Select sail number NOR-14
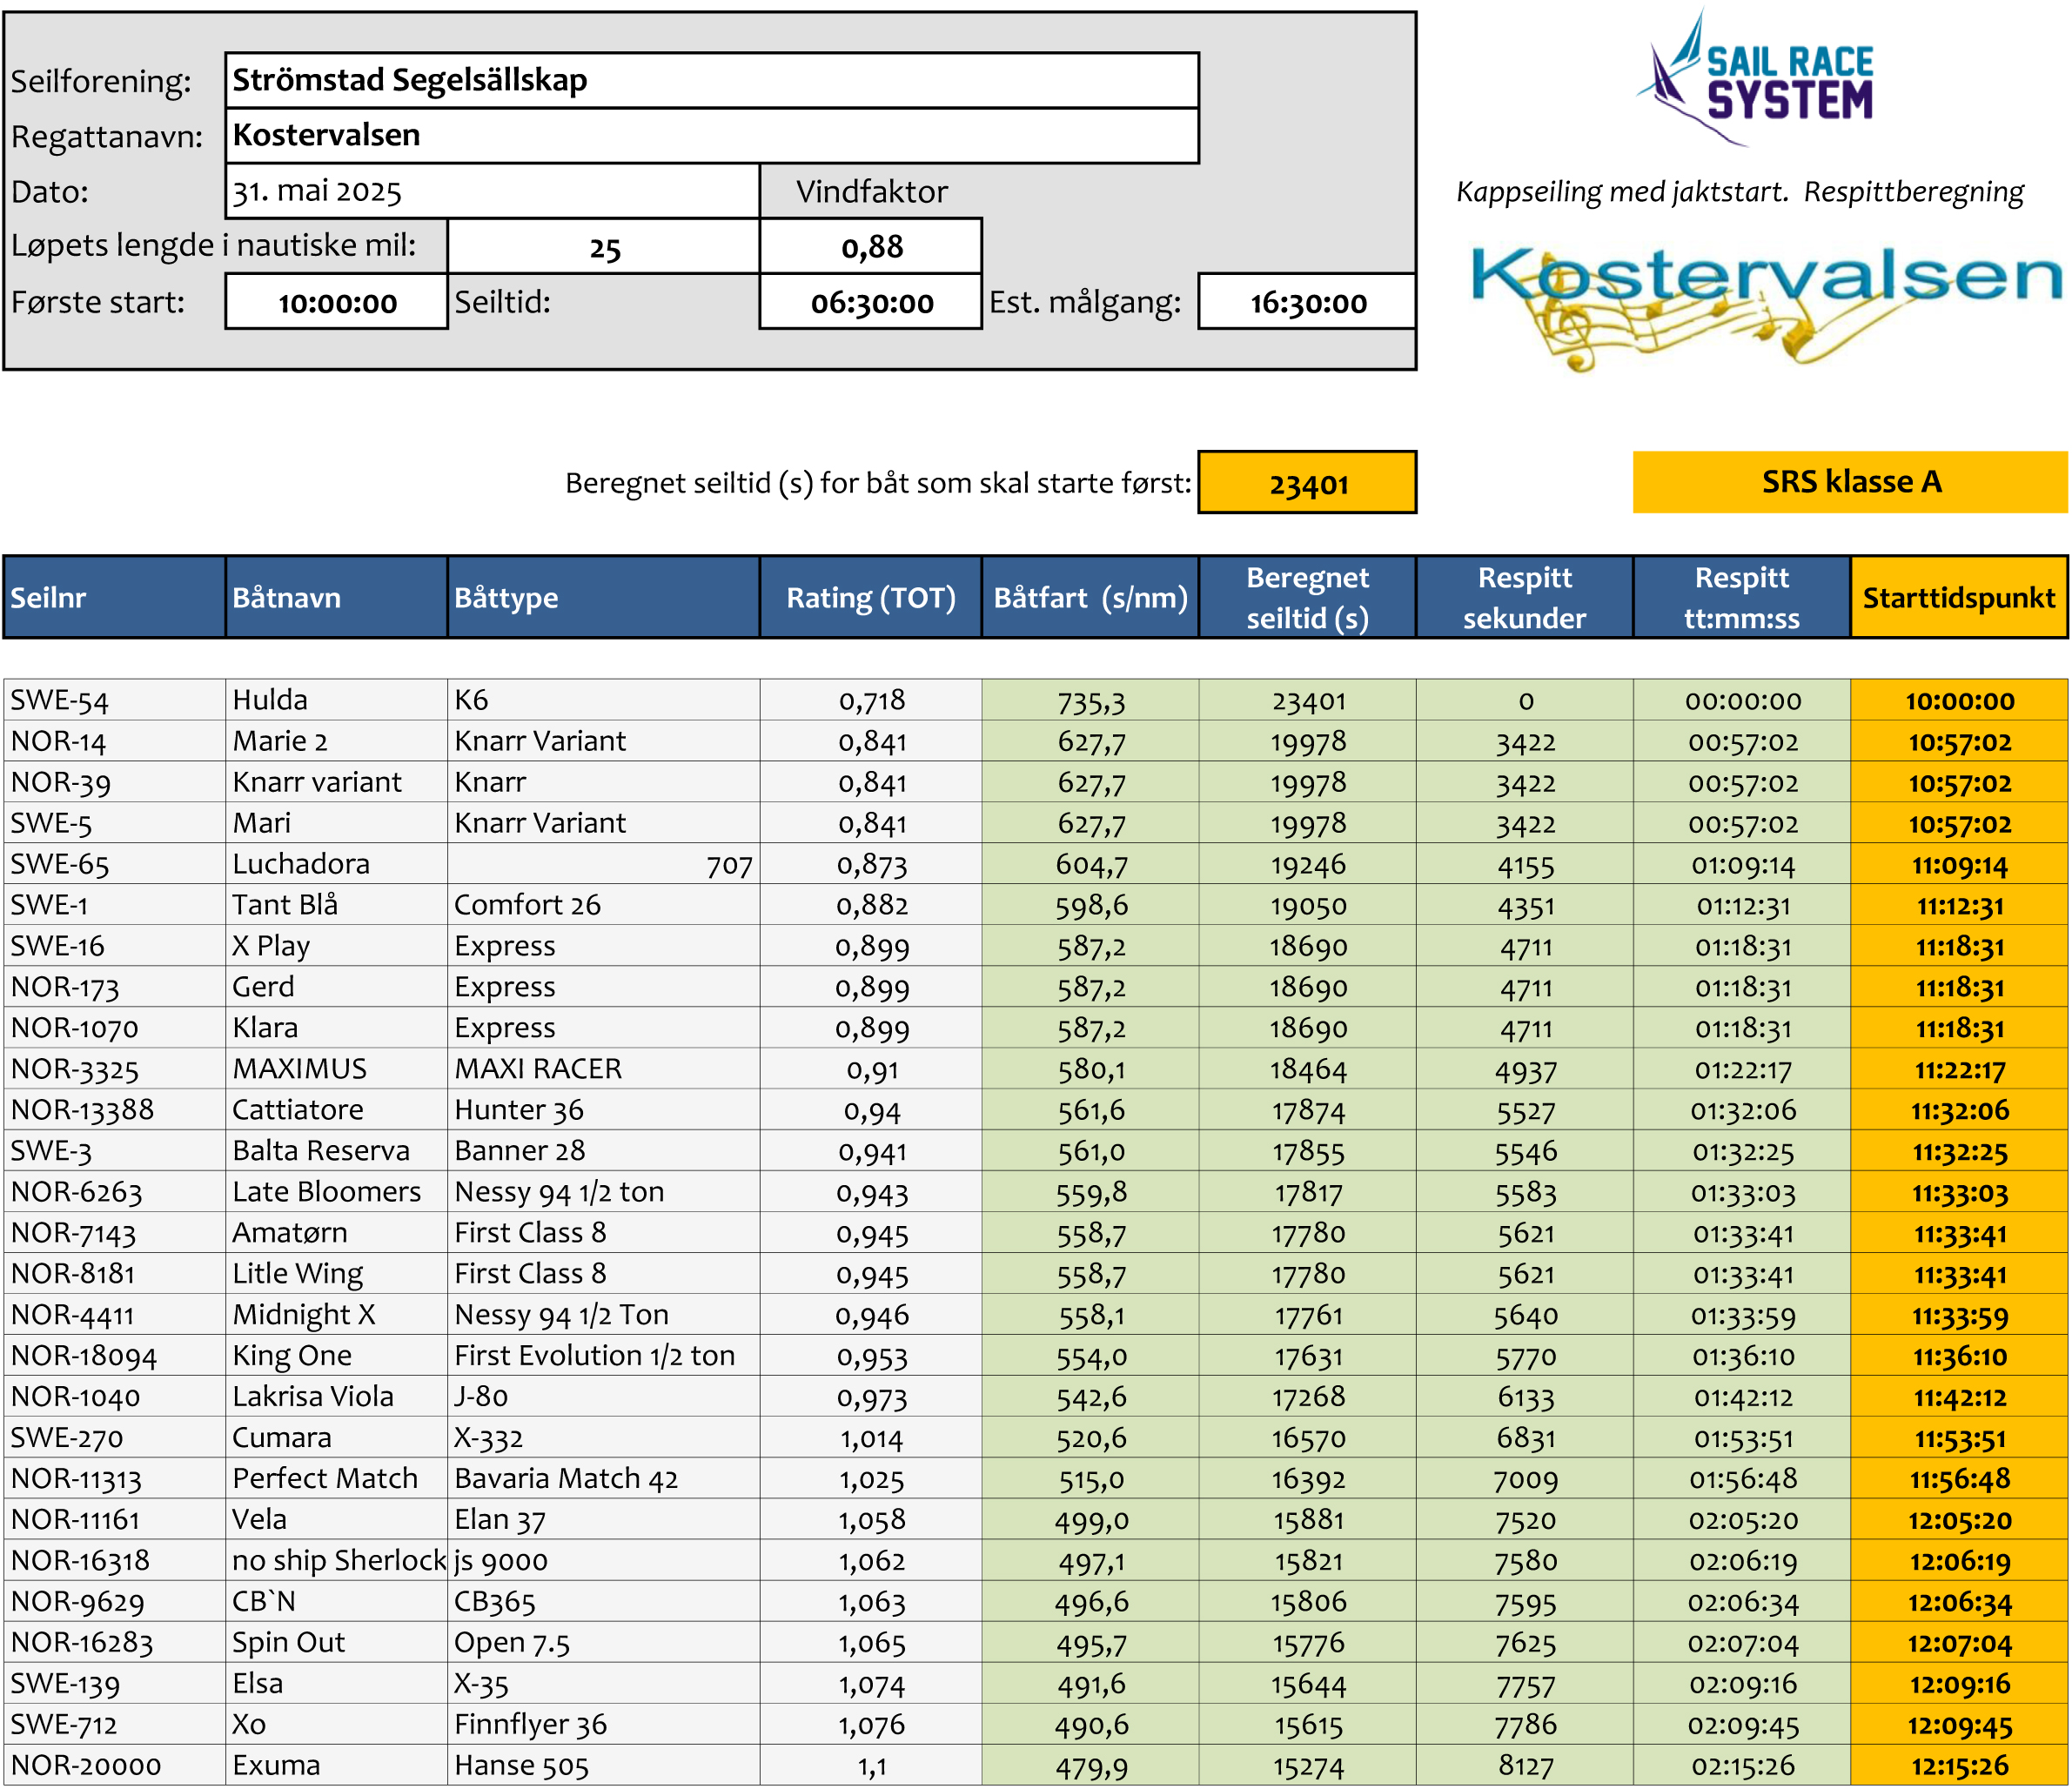 [115, 741]
